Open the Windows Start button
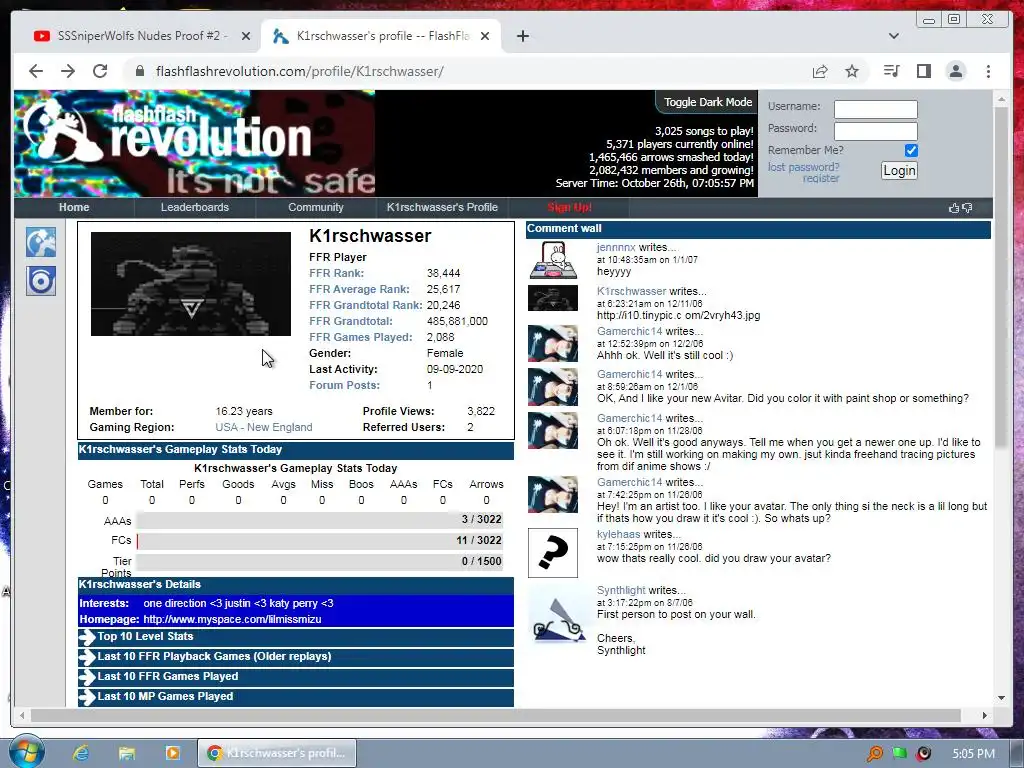Viewport: 1024px width, 768px height. [27, 751]
